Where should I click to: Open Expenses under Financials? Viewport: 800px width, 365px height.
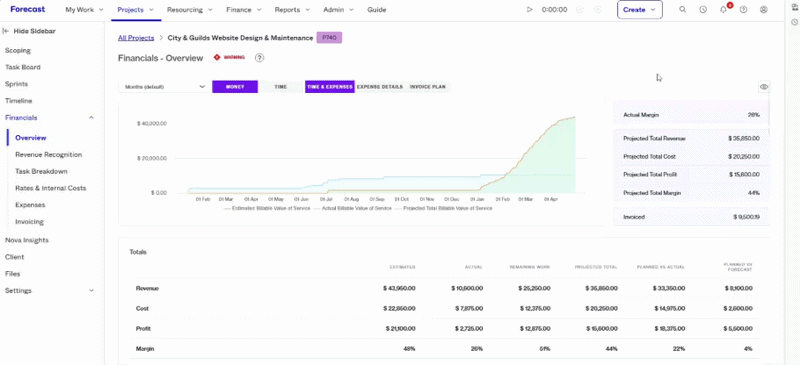coord(30,205)
